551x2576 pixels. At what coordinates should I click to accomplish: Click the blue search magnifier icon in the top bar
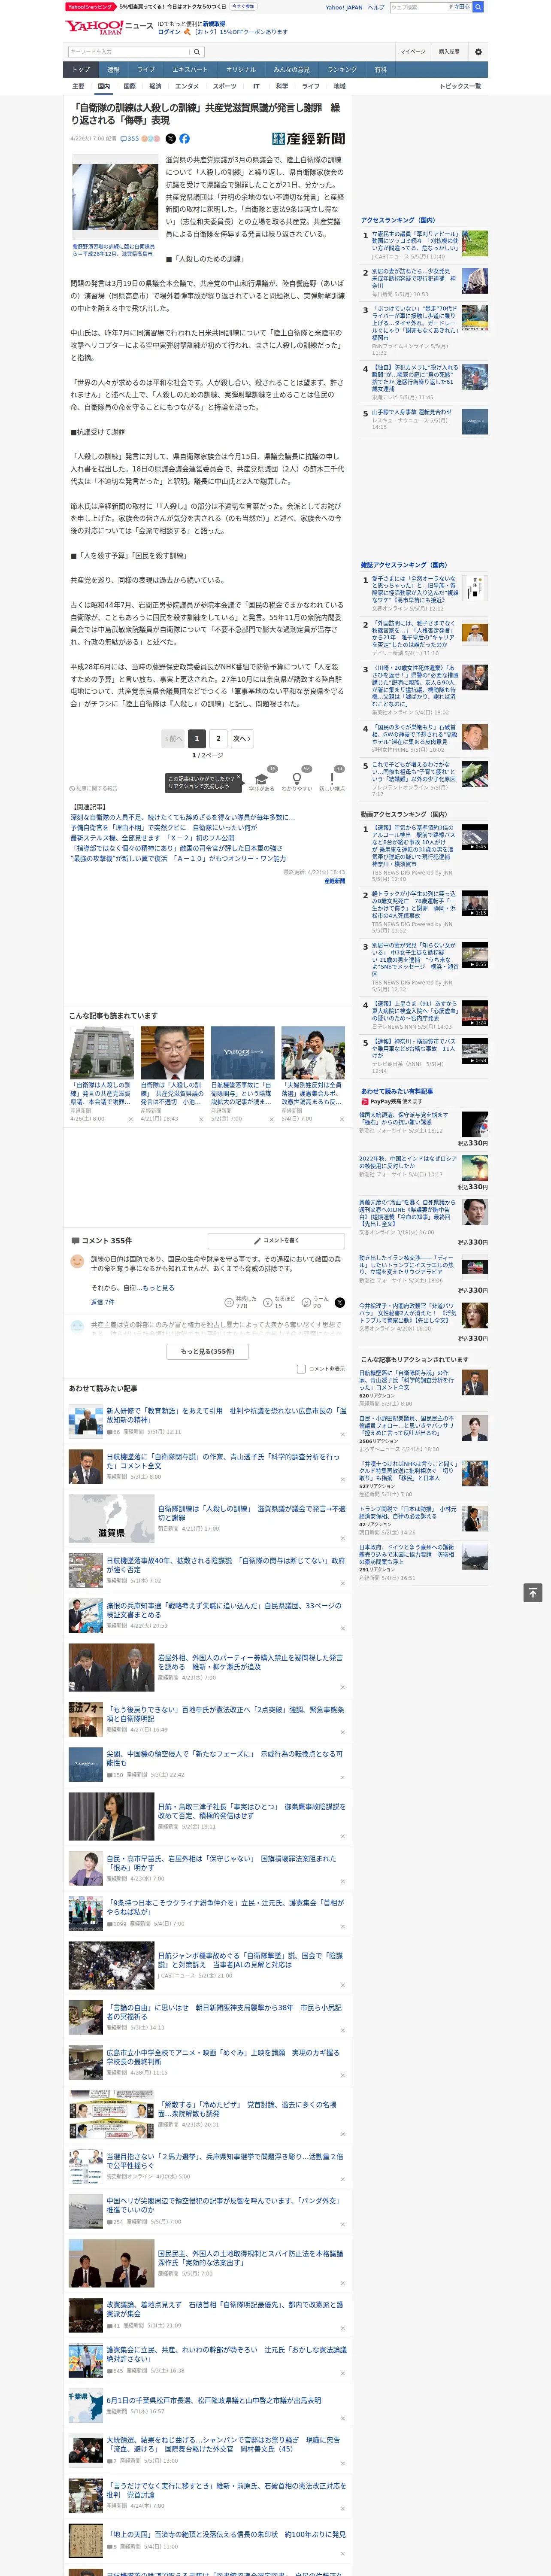[478, 7]
